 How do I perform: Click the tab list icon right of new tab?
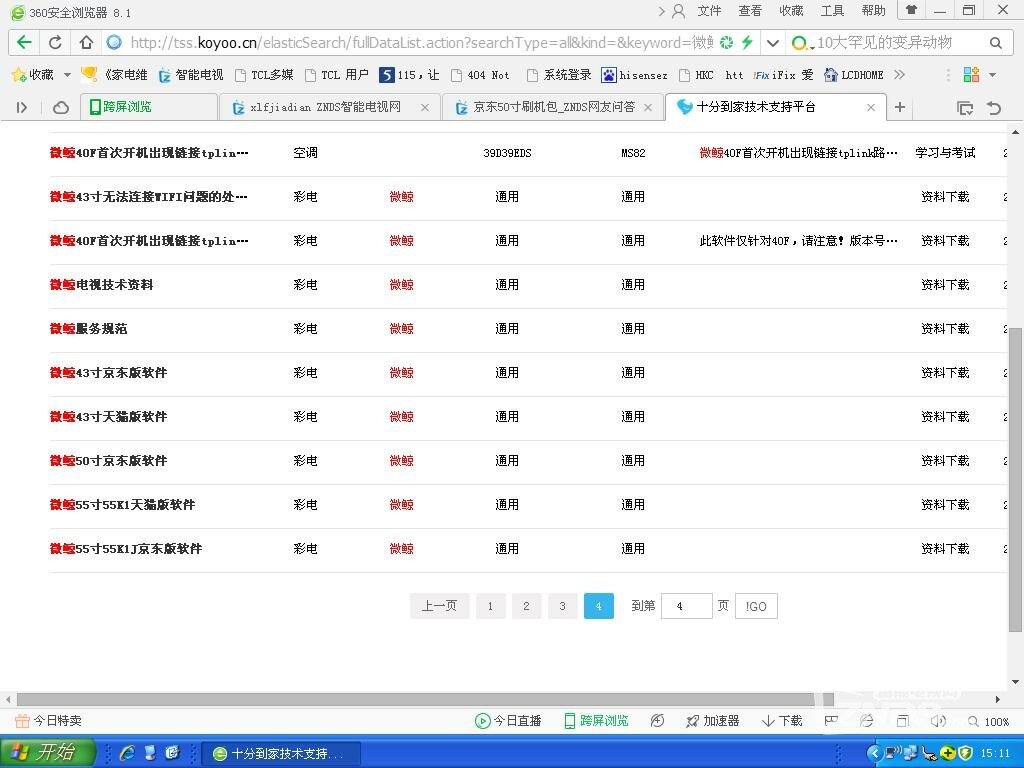point(965,108)
